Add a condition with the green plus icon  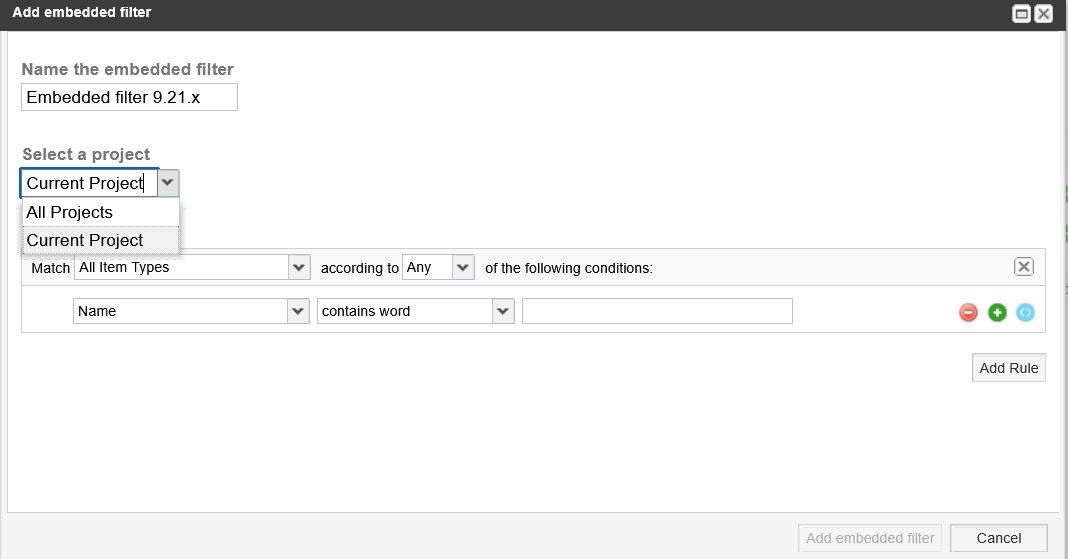[997, 313]
